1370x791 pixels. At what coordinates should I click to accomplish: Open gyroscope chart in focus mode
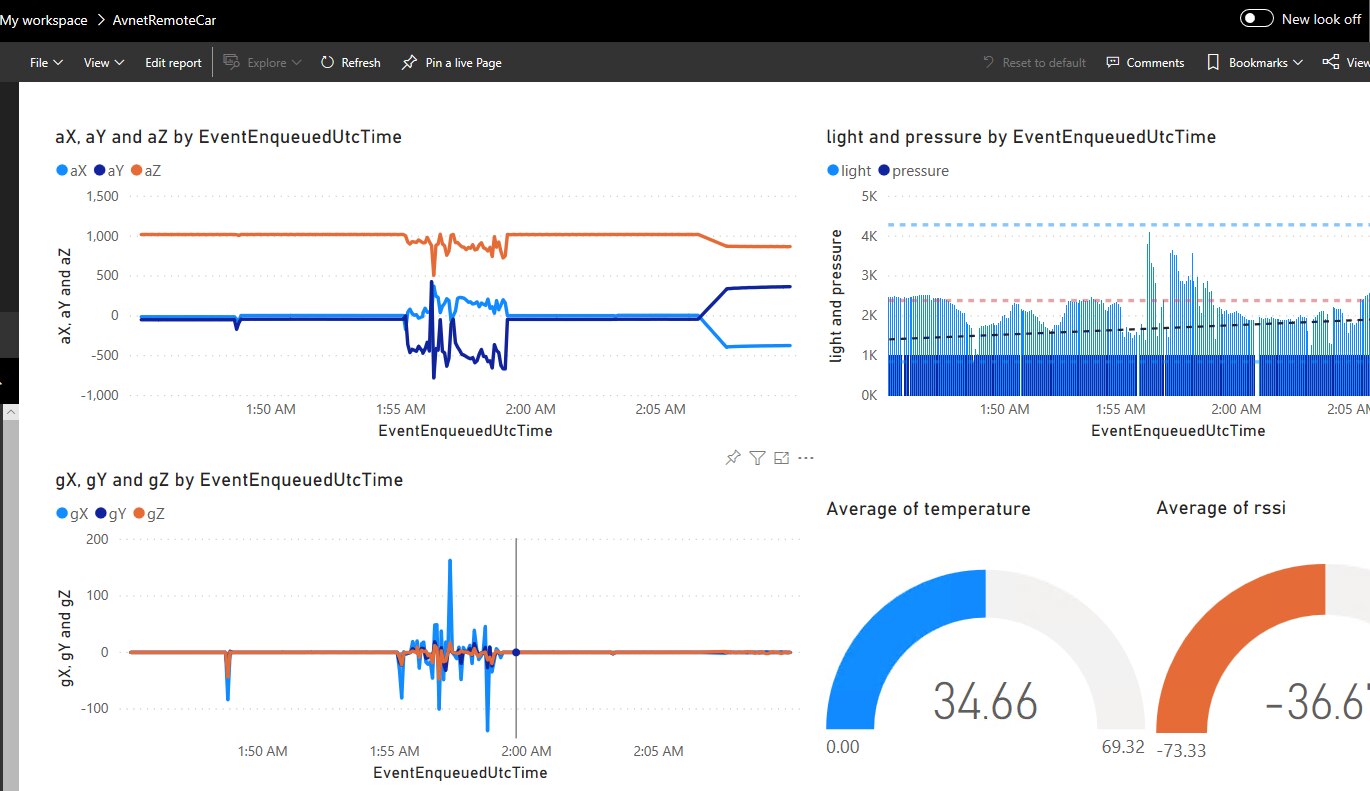[782, 458]
